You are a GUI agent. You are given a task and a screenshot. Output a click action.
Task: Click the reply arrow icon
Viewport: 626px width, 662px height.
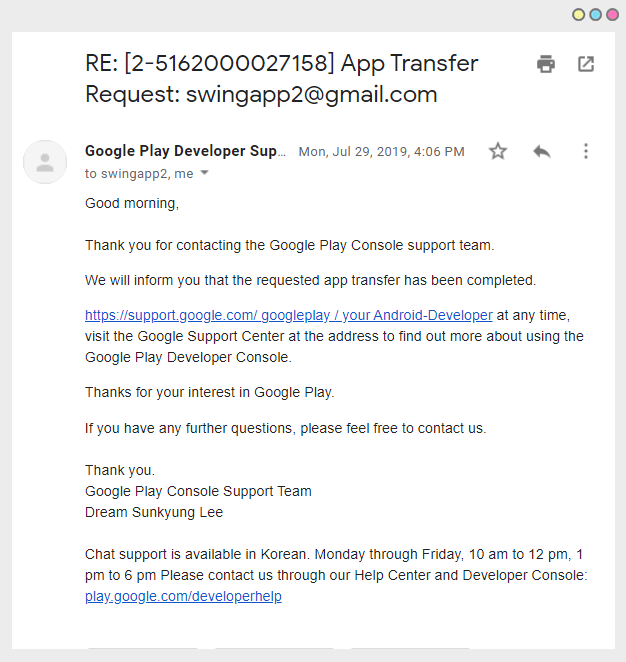tap(542, 152)
